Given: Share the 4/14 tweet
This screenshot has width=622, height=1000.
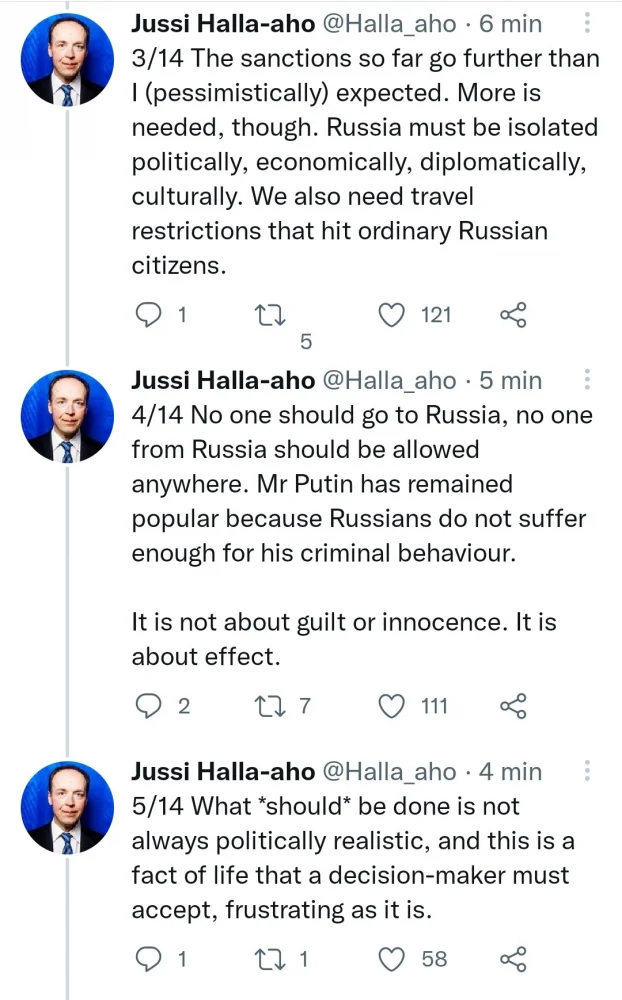Looking at the screenshot, I should pos(513,706).
